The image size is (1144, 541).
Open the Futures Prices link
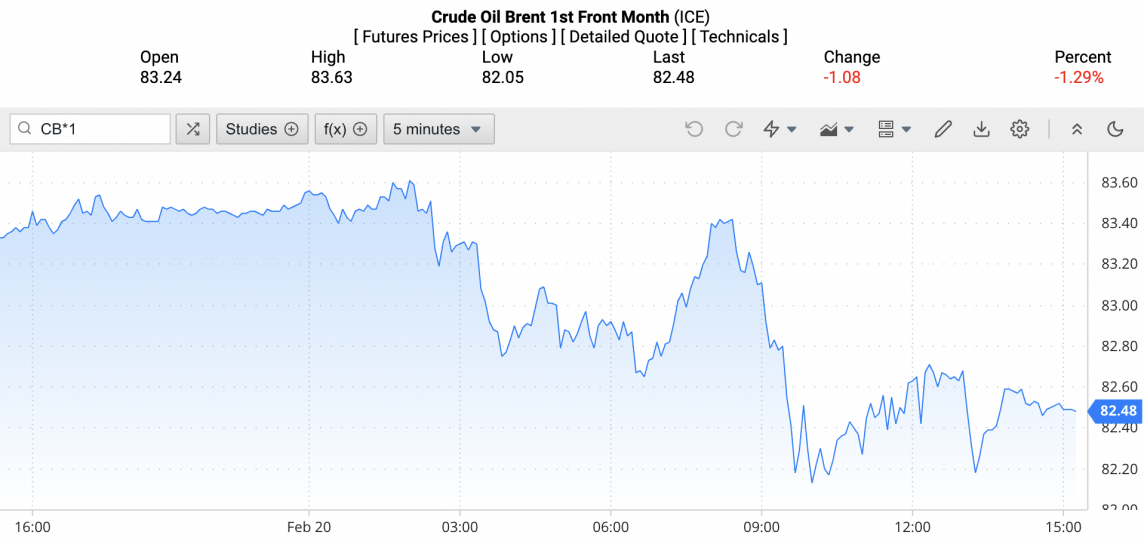coord(415,37)
